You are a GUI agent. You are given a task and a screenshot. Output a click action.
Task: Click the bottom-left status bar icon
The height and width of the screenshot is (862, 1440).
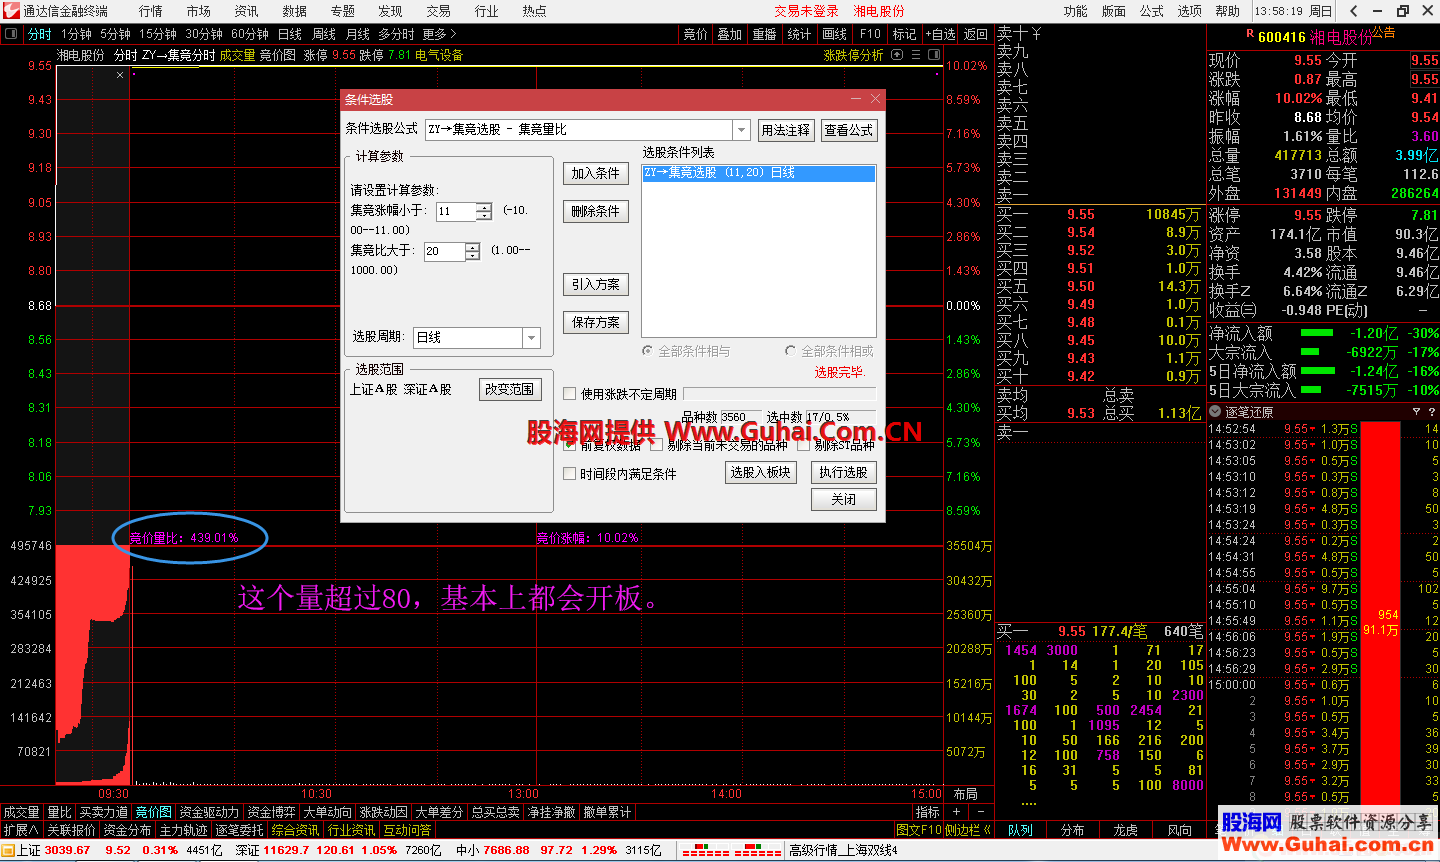tap(8, 850)
